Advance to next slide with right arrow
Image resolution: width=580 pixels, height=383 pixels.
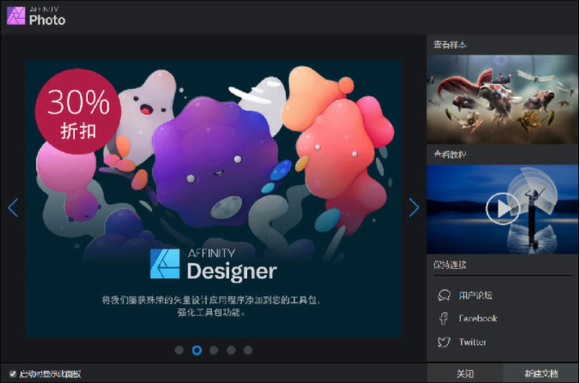(x=414, y=207)
